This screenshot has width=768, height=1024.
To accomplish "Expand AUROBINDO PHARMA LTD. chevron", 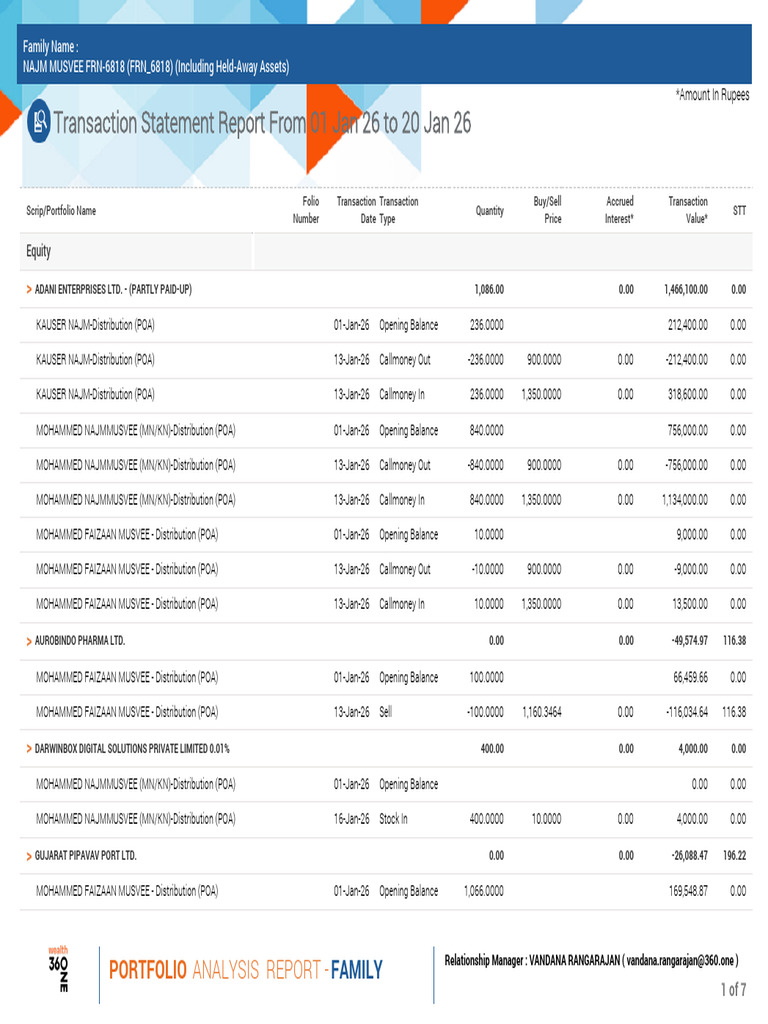I will (29, 641).
